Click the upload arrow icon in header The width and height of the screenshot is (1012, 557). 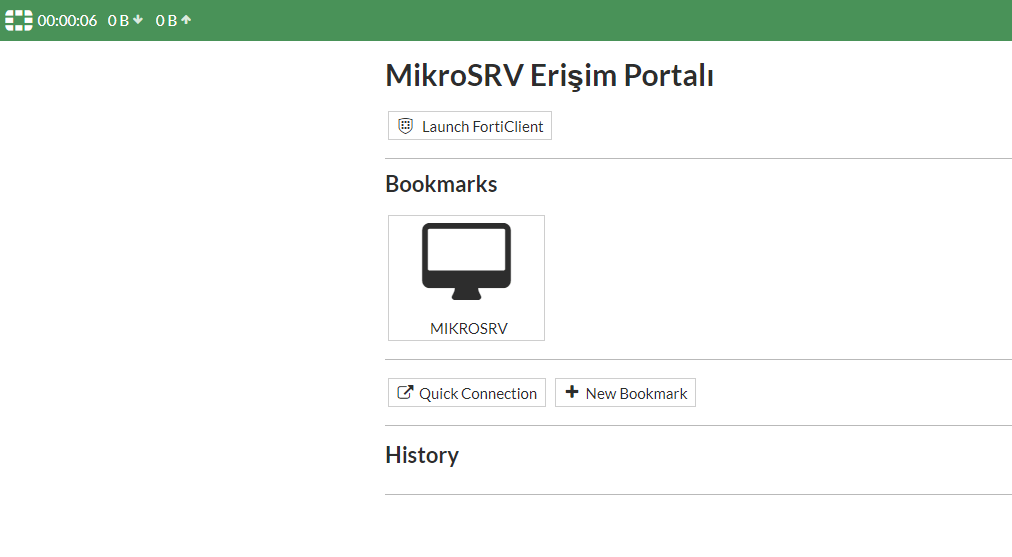coord(186,20)
